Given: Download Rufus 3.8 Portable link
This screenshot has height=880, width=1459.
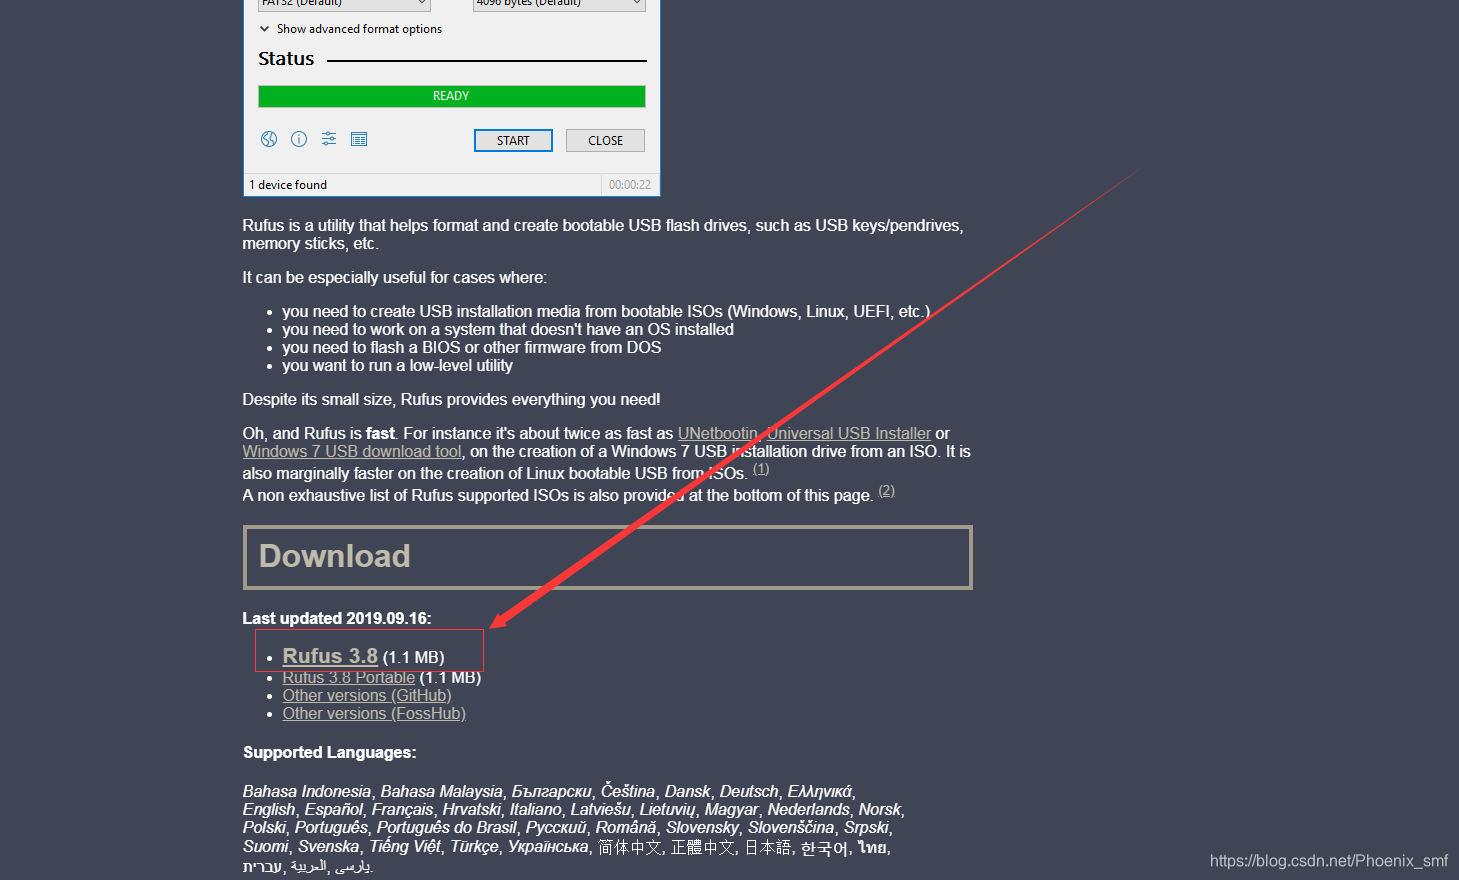Looking at the screenshot, I should pyautogui.click(x=348, y=678).
